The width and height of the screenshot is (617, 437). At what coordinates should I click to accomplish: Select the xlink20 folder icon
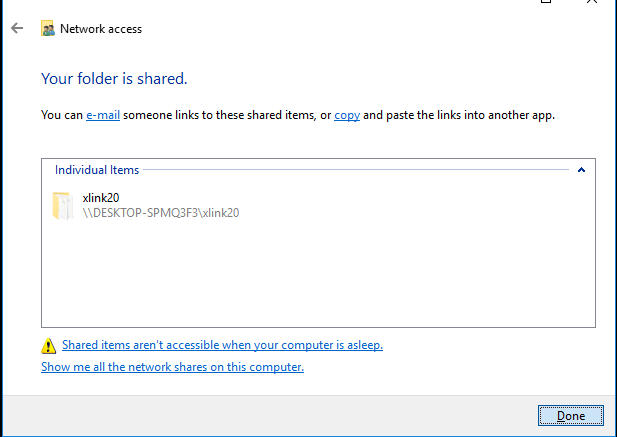coord(63,205)
